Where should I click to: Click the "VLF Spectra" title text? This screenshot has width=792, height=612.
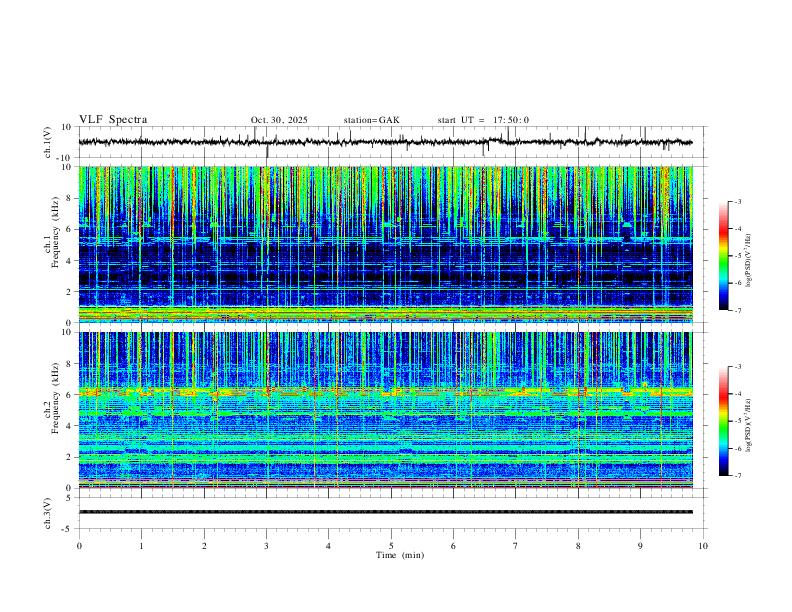(113, 120)
